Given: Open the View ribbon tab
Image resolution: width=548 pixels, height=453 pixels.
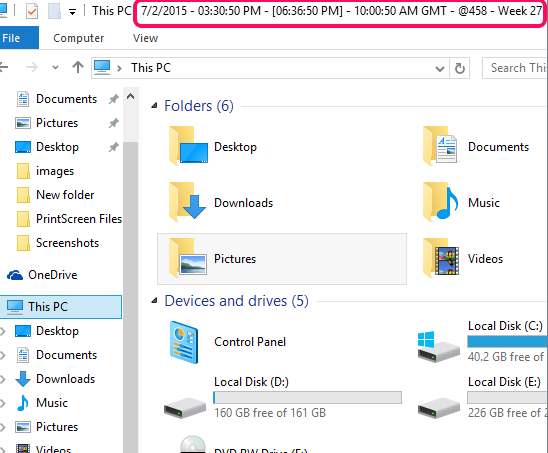Looking at the screenshot, I should tap(145, 38).
